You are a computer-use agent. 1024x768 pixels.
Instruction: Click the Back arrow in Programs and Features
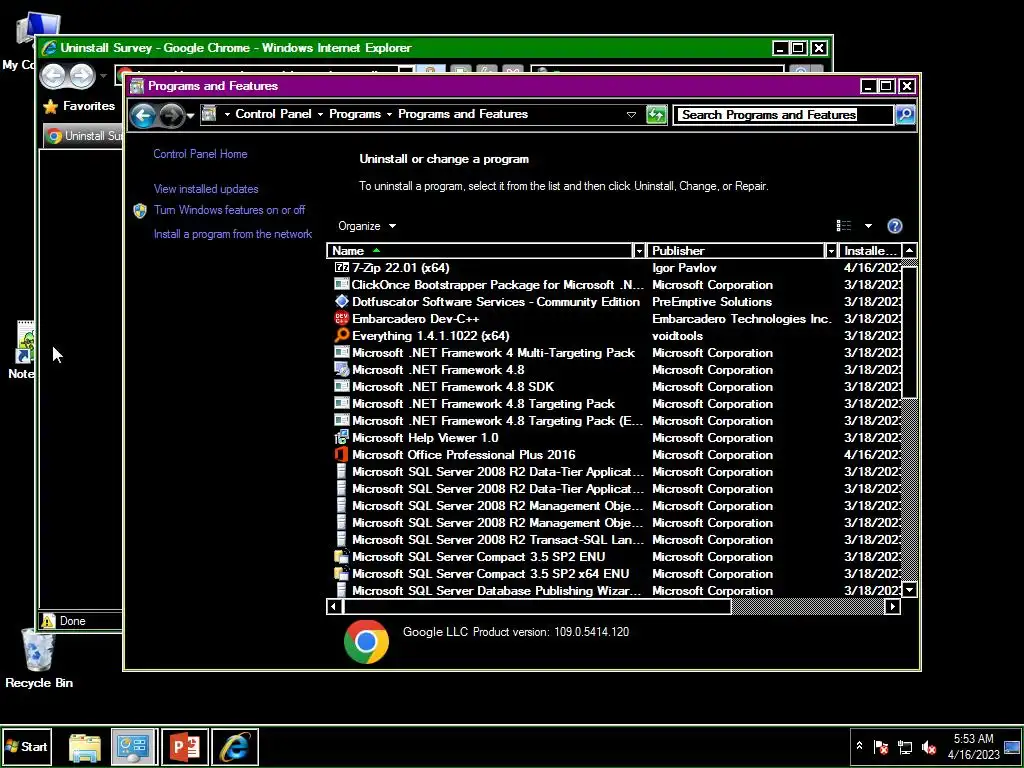[143, 116]
